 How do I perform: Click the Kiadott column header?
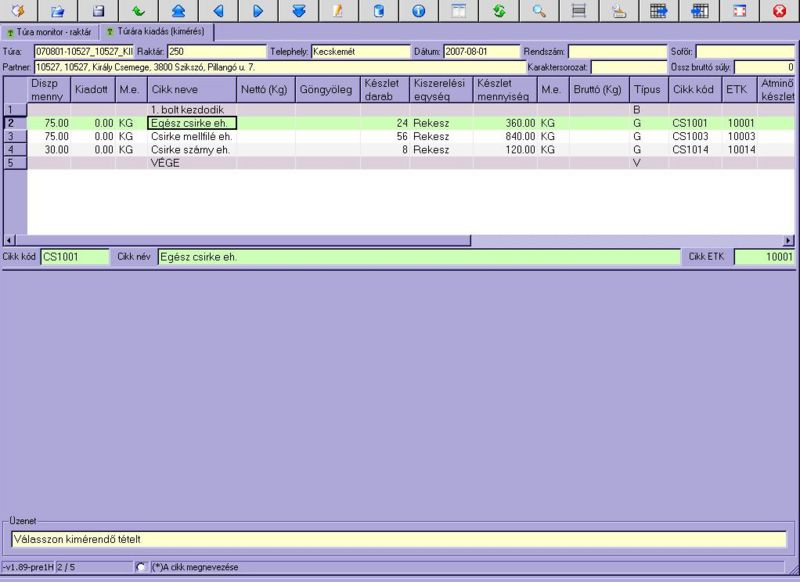[x=93, y=90]
